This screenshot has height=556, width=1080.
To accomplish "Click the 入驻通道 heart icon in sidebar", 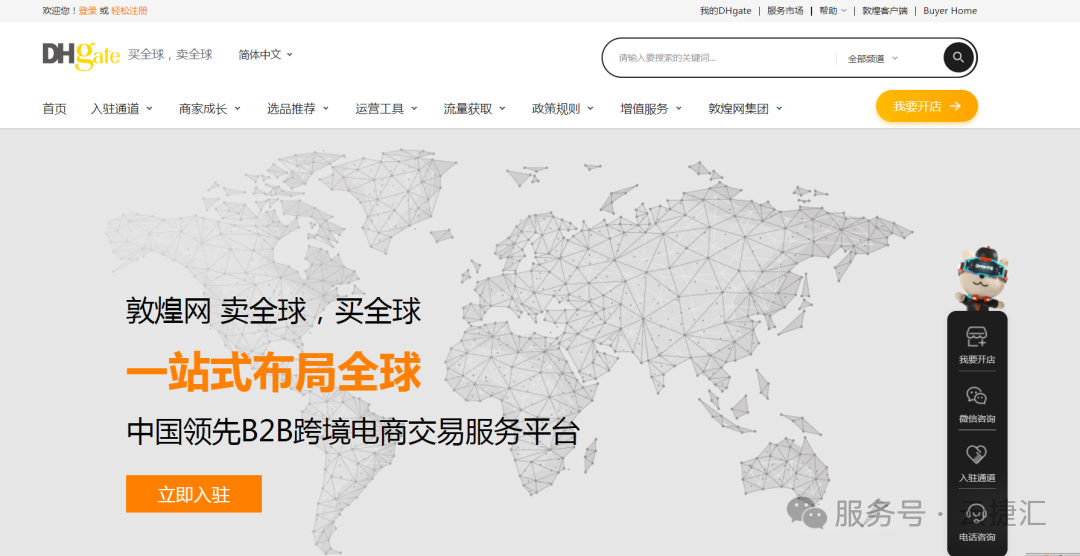I will 977,455.
